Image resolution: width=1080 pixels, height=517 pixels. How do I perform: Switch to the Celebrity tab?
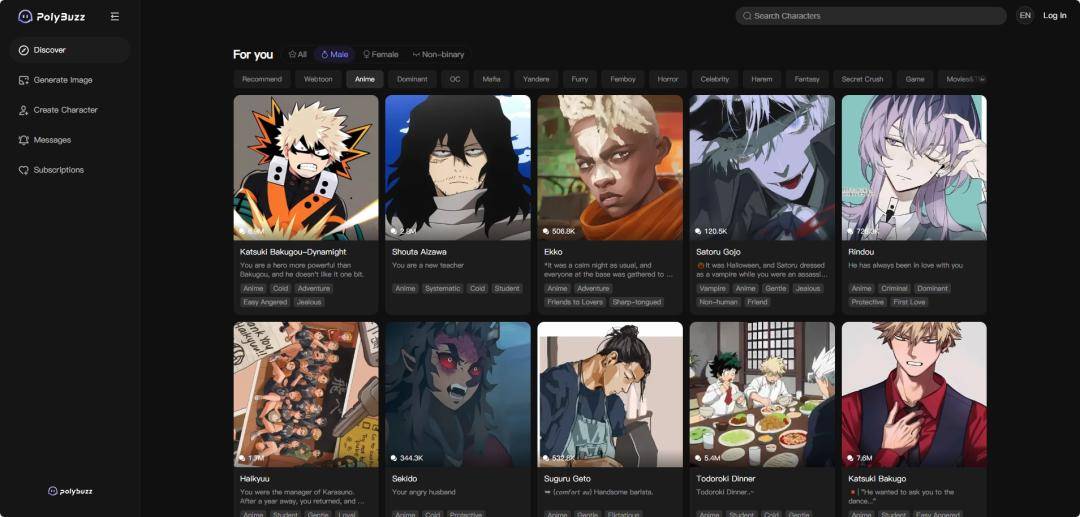tap(714, 79)
